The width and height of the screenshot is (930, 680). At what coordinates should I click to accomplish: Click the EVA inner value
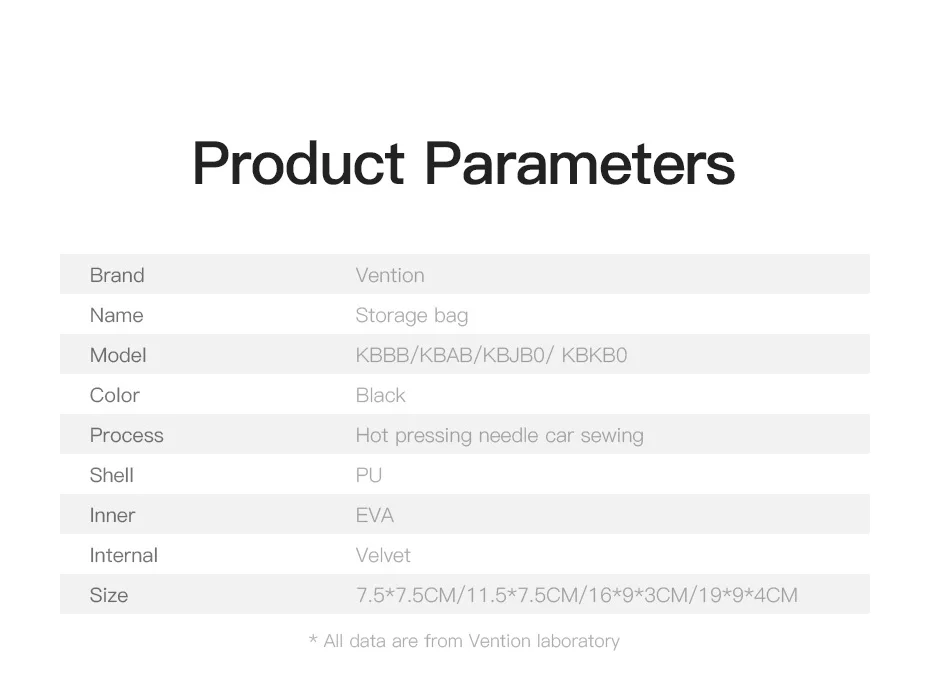tap(374, 516)
